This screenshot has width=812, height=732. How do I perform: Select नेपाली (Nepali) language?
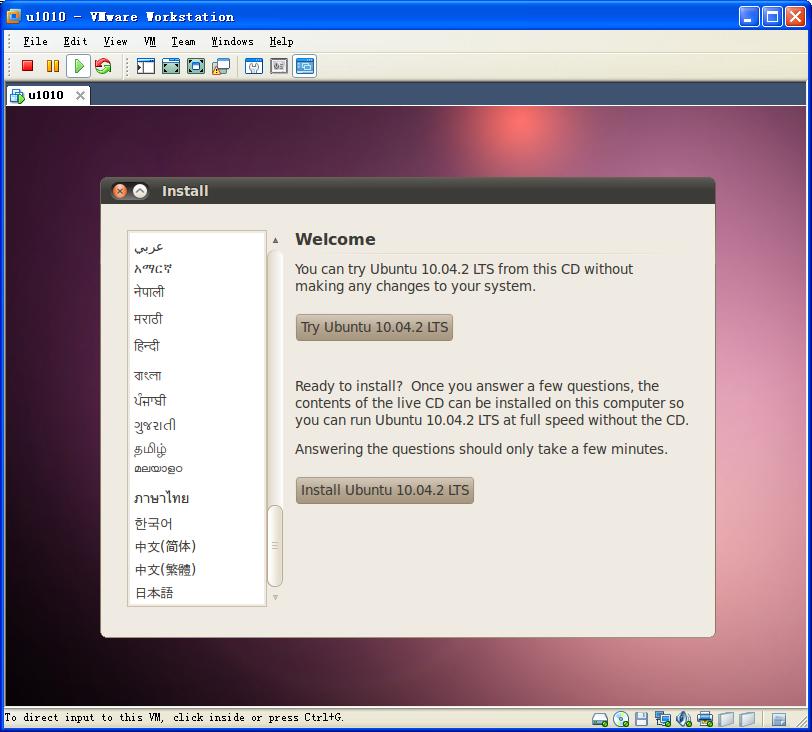(197, 292)
